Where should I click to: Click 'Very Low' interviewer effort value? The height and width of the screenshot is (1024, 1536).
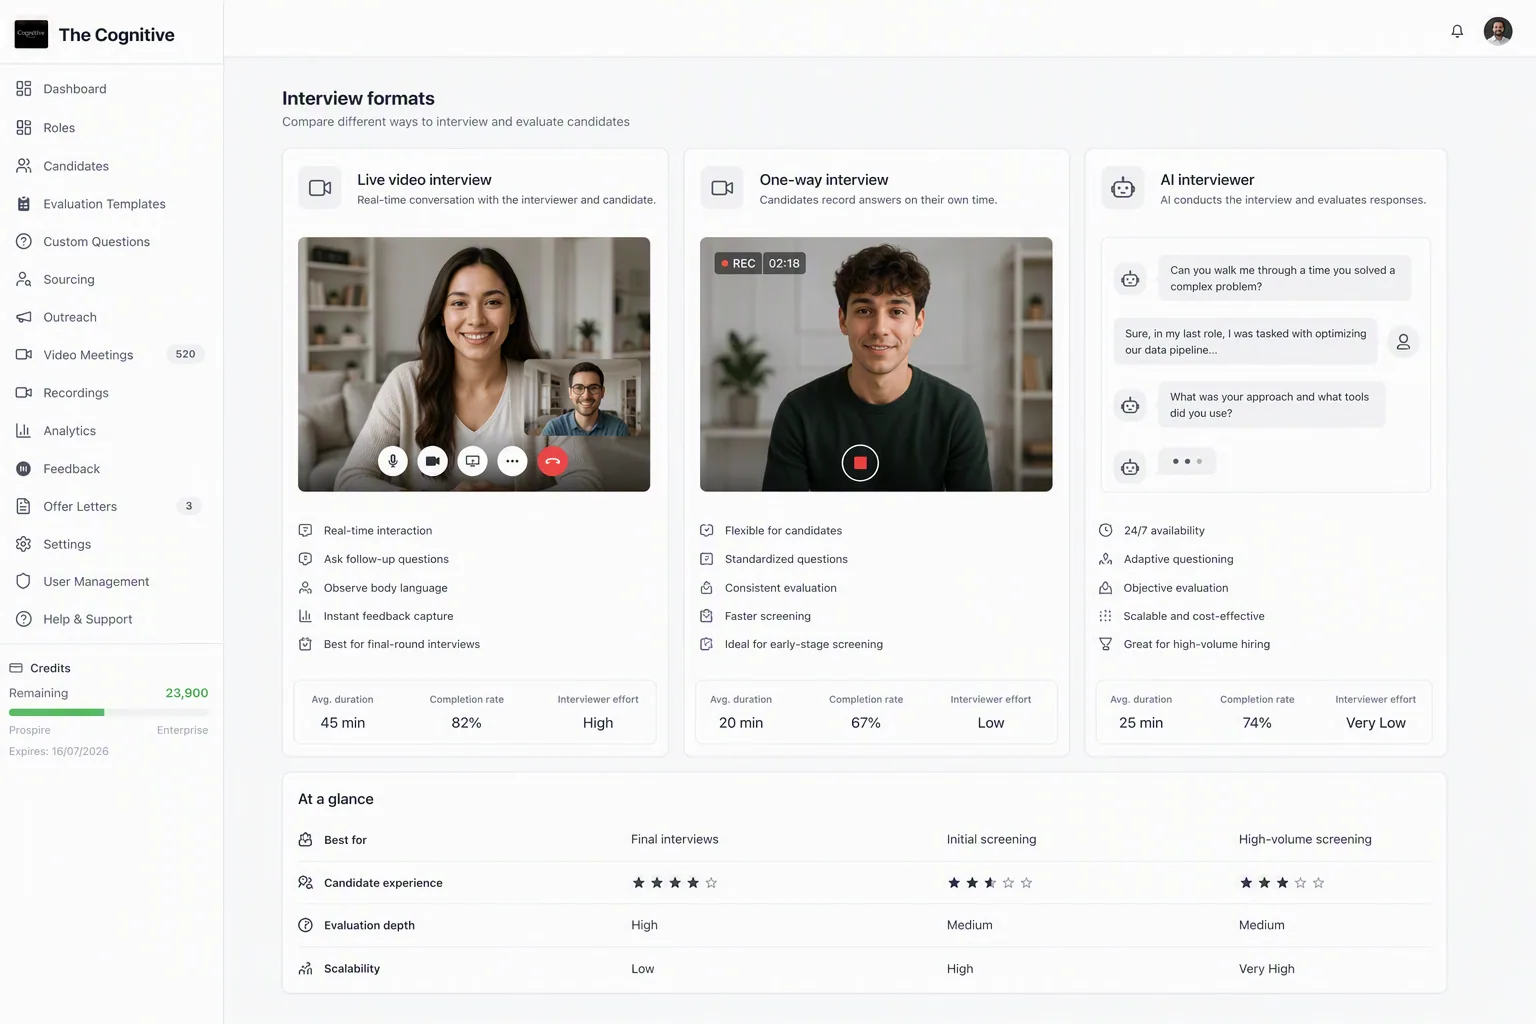point(1376,723)
